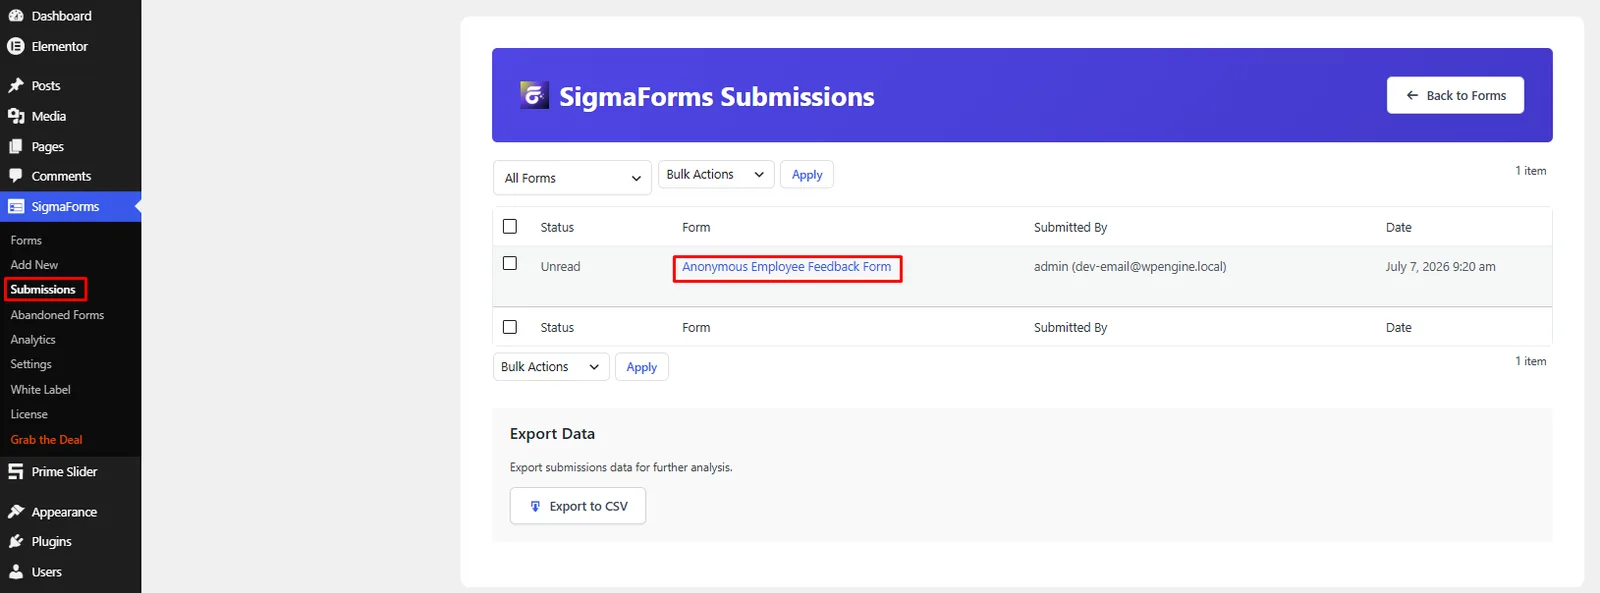Image resolution: width=1600 pixels, height=593 pixels.
Task: Open Abandoned Forms submenu
Action: 57,315
